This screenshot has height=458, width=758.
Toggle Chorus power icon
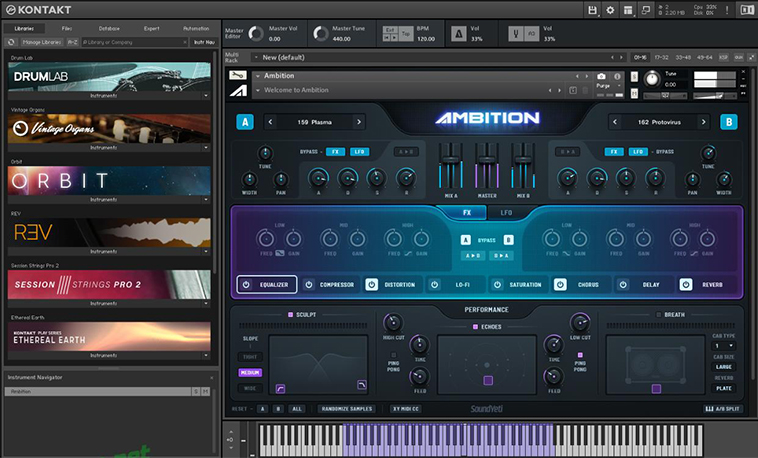(560, 284)
